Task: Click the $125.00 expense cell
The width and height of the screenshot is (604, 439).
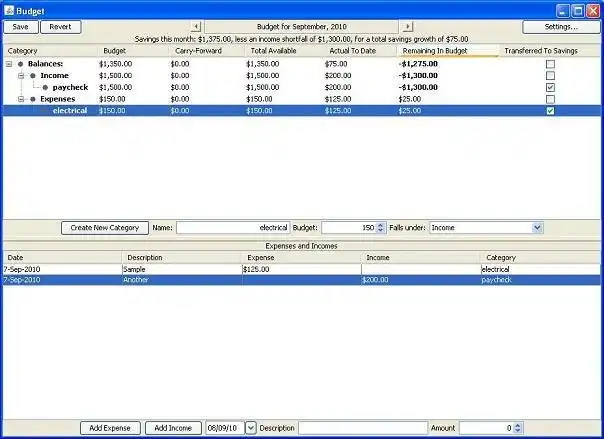Action: coord(302,269)
